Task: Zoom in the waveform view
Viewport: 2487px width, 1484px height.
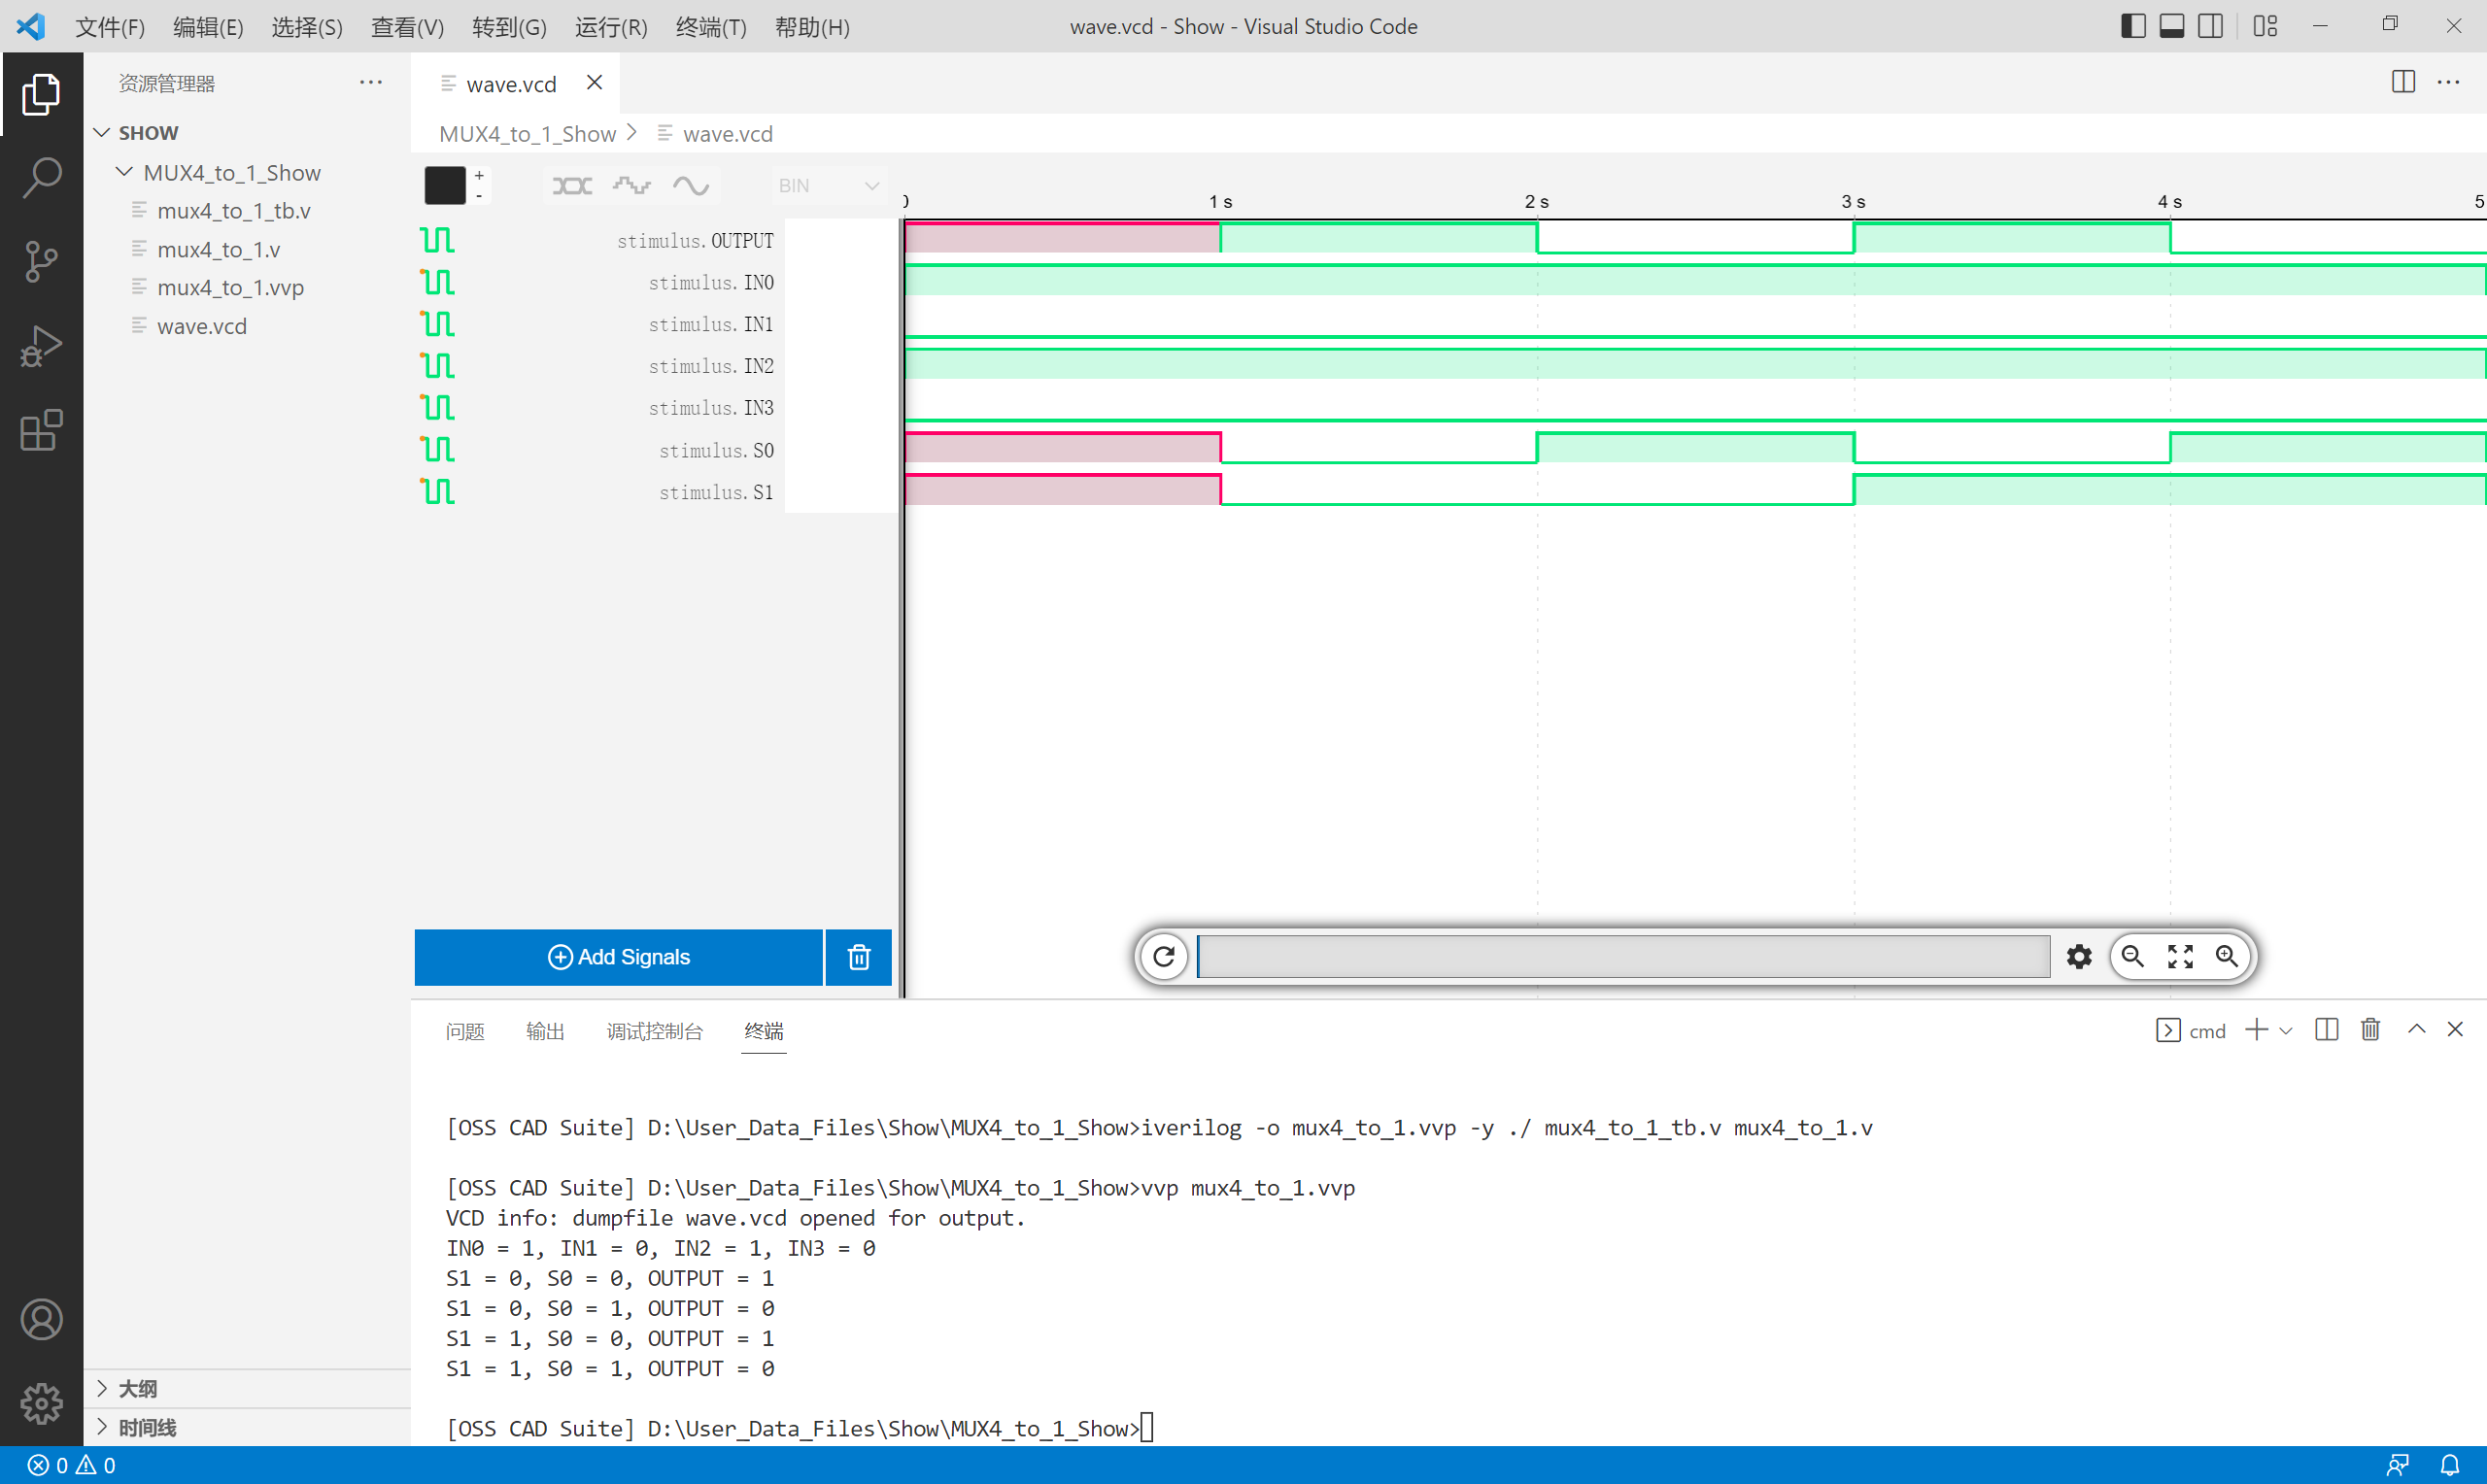Action: [2227, 956]
